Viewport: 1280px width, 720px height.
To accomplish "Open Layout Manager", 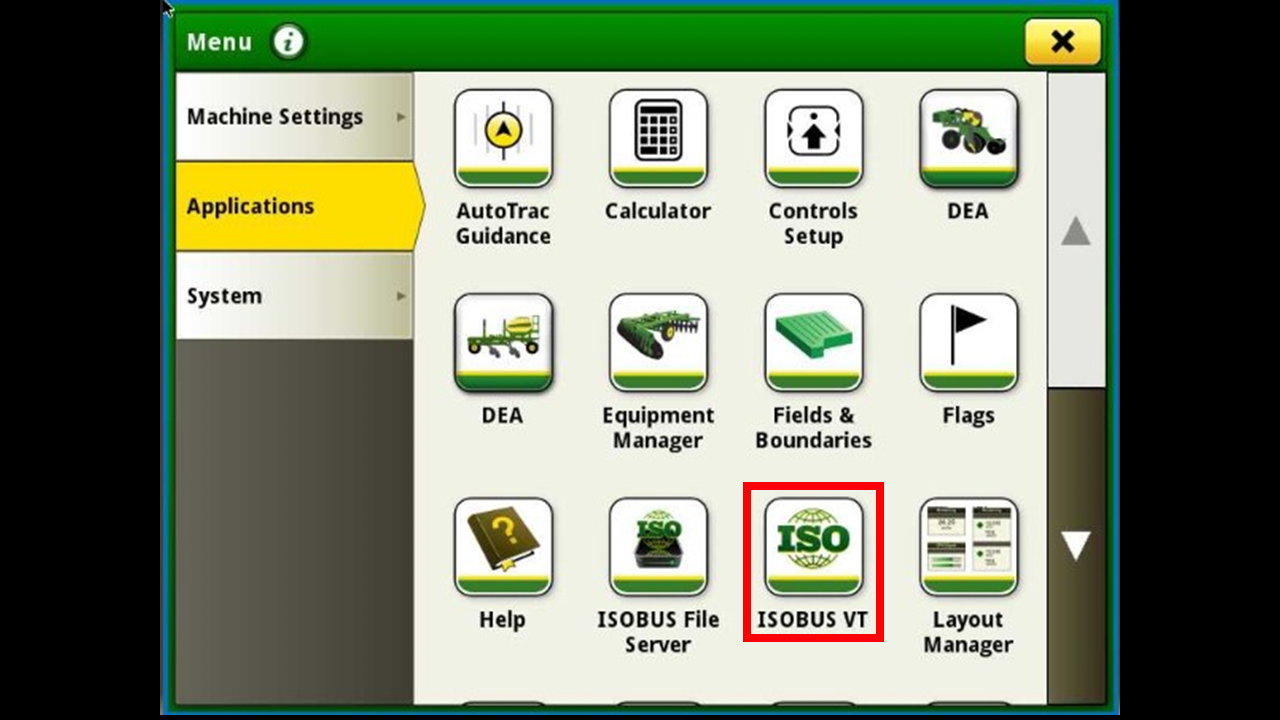I will pyautogui.click(x=968, y=546).
